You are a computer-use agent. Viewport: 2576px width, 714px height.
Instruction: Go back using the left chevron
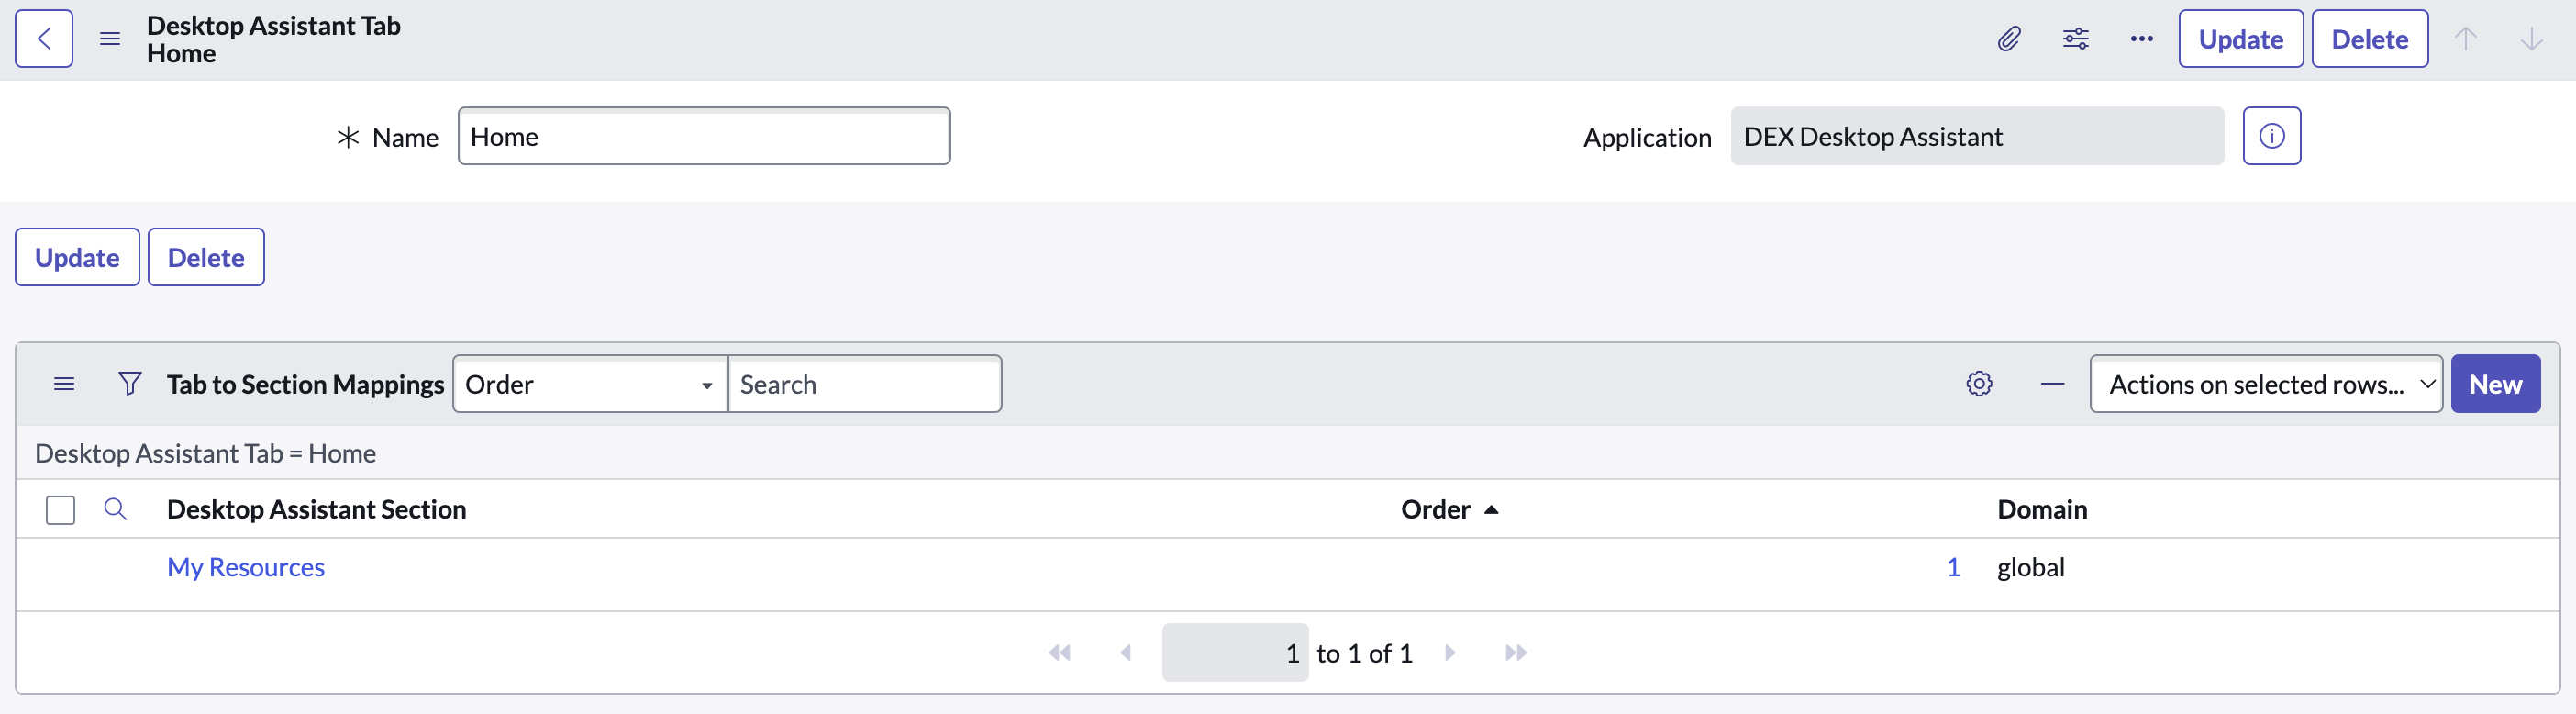[44, 39]
